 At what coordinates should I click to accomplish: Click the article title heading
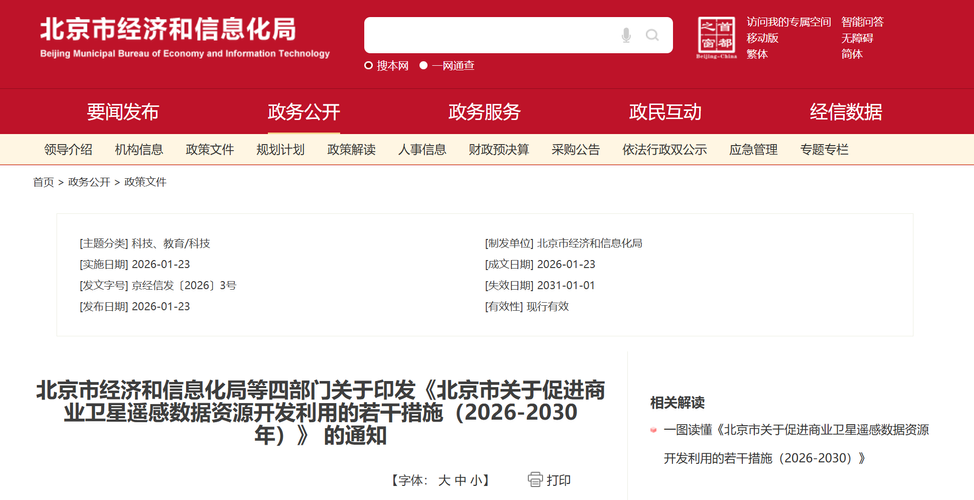pyautogui.click(x=320, y=413)
